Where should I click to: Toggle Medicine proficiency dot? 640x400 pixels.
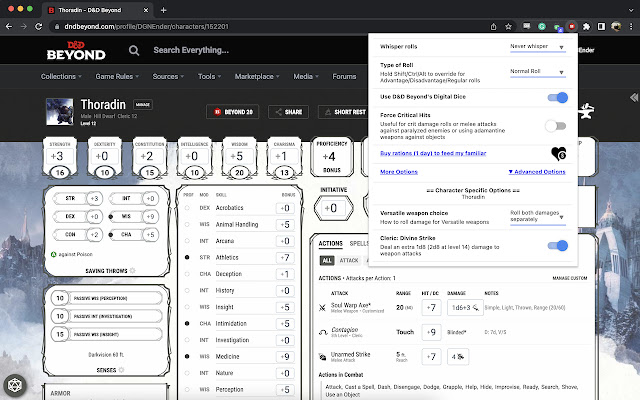187,356
